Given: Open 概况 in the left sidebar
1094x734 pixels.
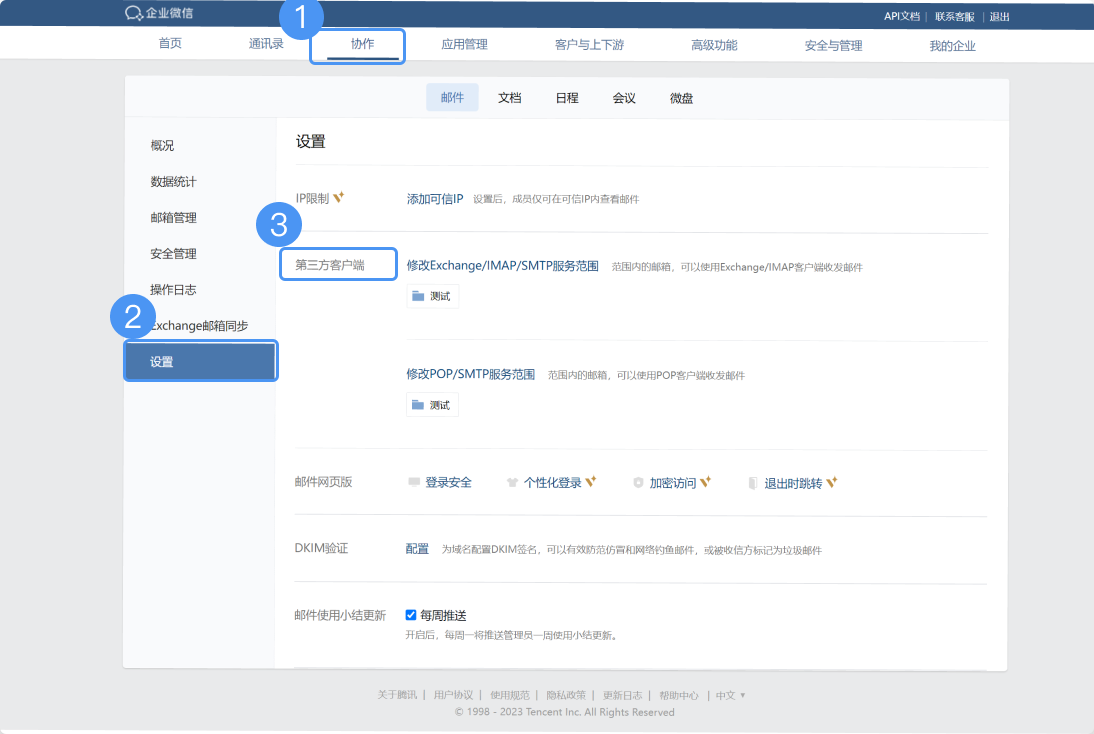Looking at the screenshot, I should 162,145.
